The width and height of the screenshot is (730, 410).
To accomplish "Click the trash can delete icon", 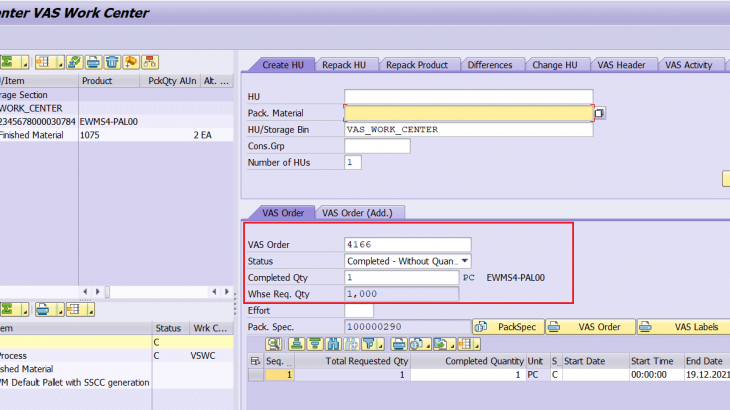I will (112, 62).
